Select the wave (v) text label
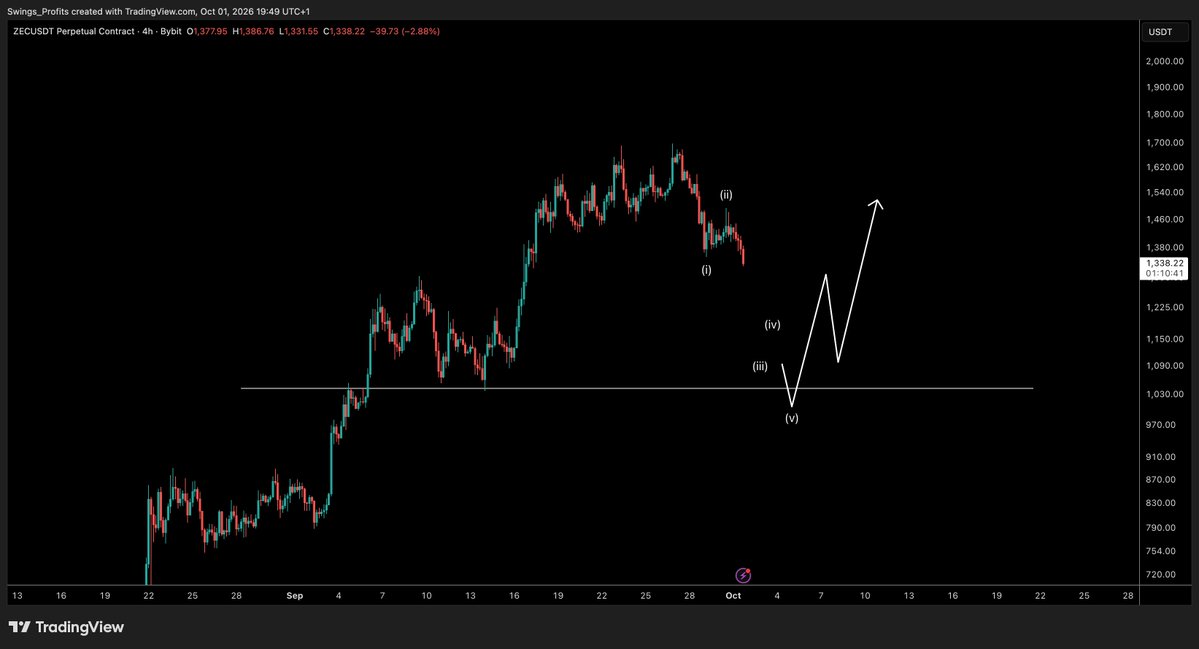The image size is (1199, 649). pos(791,418)
